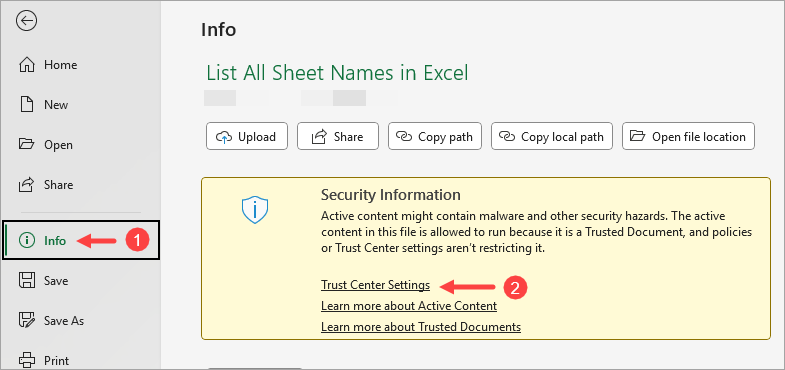Click the Info page heading at top

[218, 30]
